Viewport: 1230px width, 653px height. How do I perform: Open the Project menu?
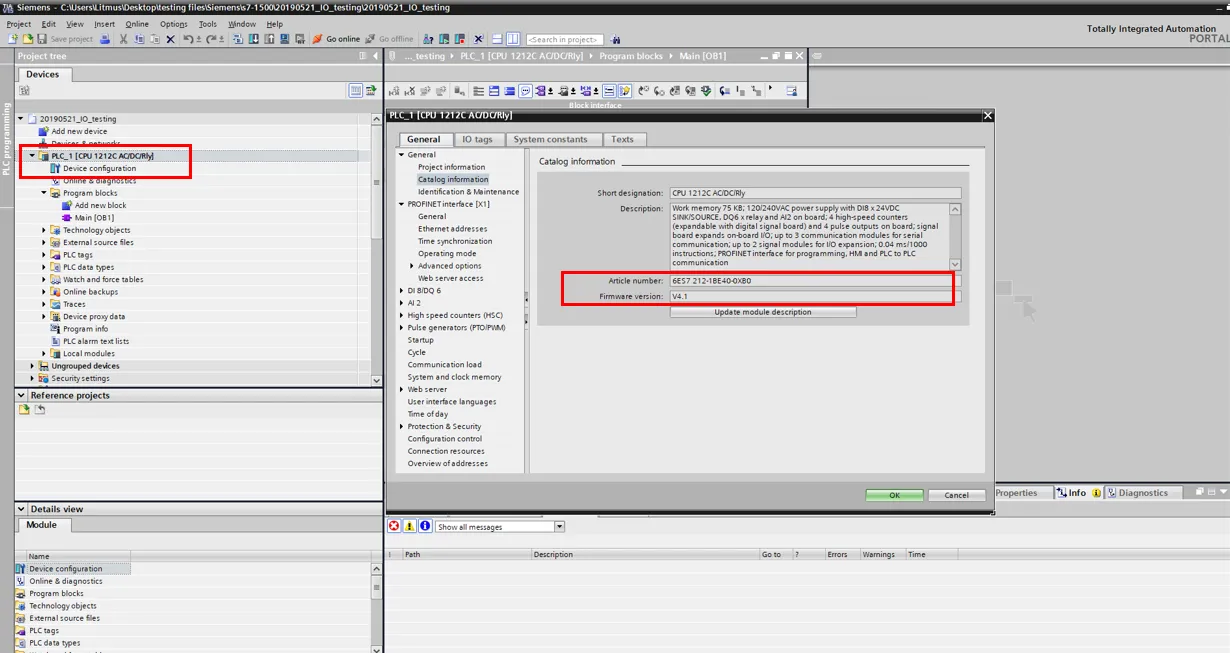pos(19,24)
